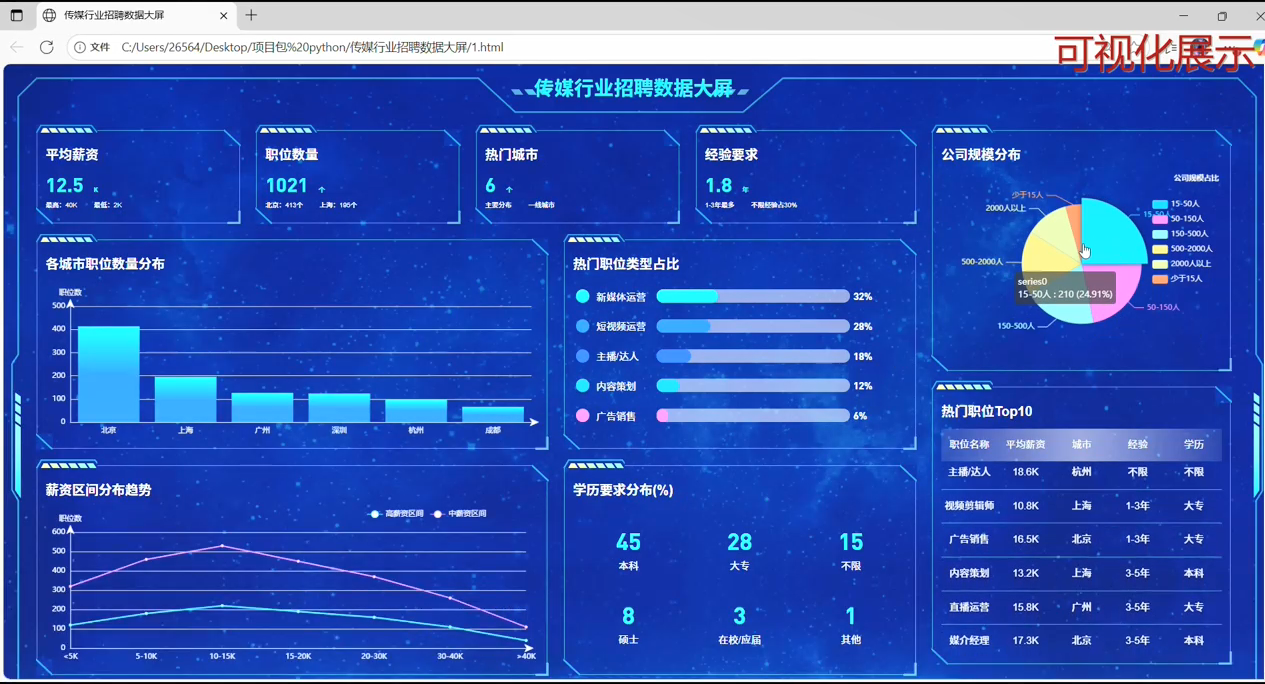Click the 主播/达人 circle marker icon
This screenshot has height=684, width=1265.
[x=583, y=356]
